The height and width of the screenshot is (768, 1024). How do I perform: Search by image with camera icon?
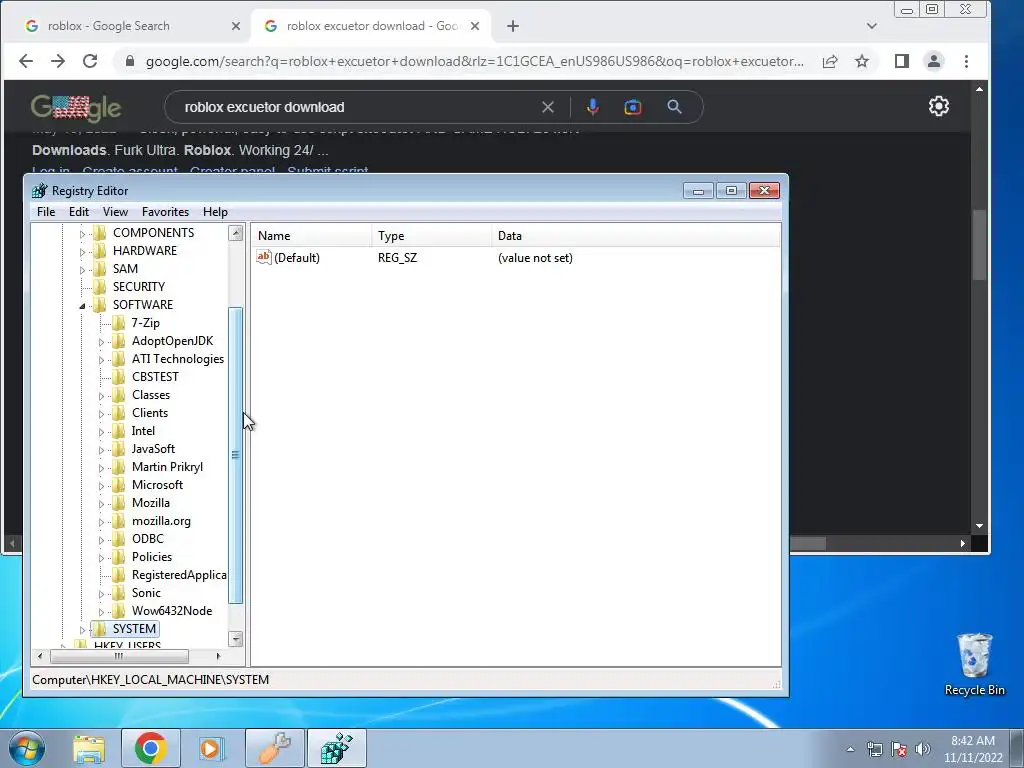pyautogui.click(x=633, y=107)
